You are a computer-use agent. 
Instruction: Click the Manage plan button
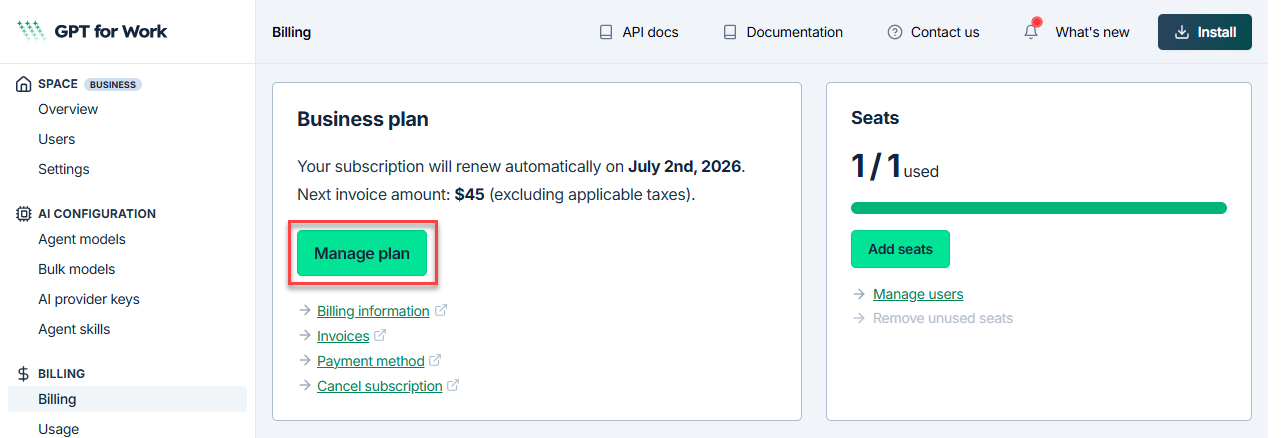click(x=362, y=254)
